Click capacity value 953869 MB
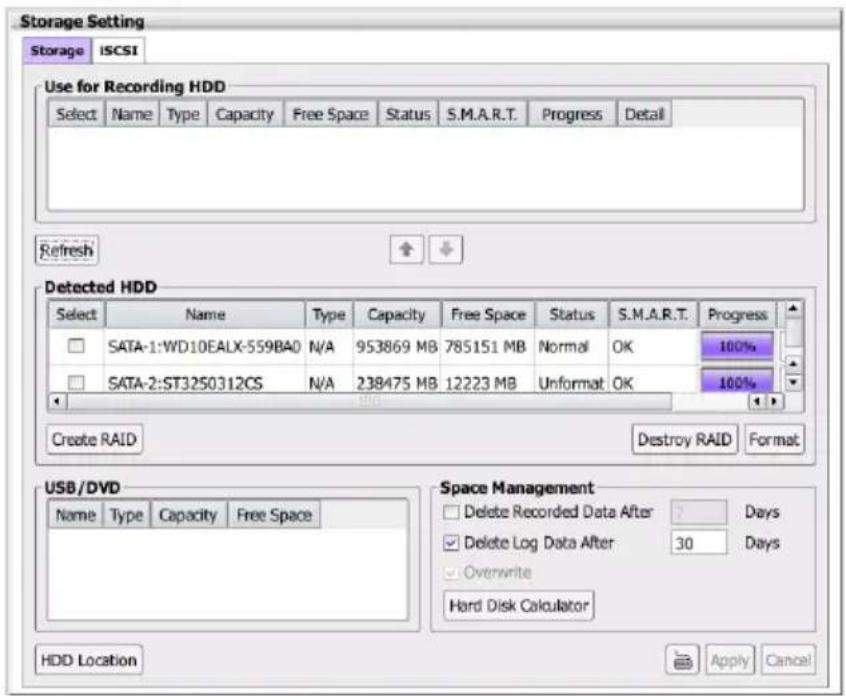This screenshot has height=696, width=846. [397, 346]
